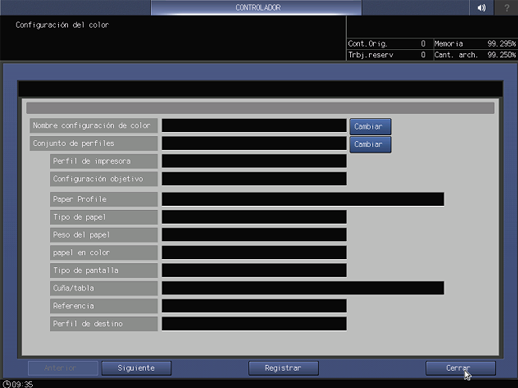Click the Referencia value field

tap(254, 306)
